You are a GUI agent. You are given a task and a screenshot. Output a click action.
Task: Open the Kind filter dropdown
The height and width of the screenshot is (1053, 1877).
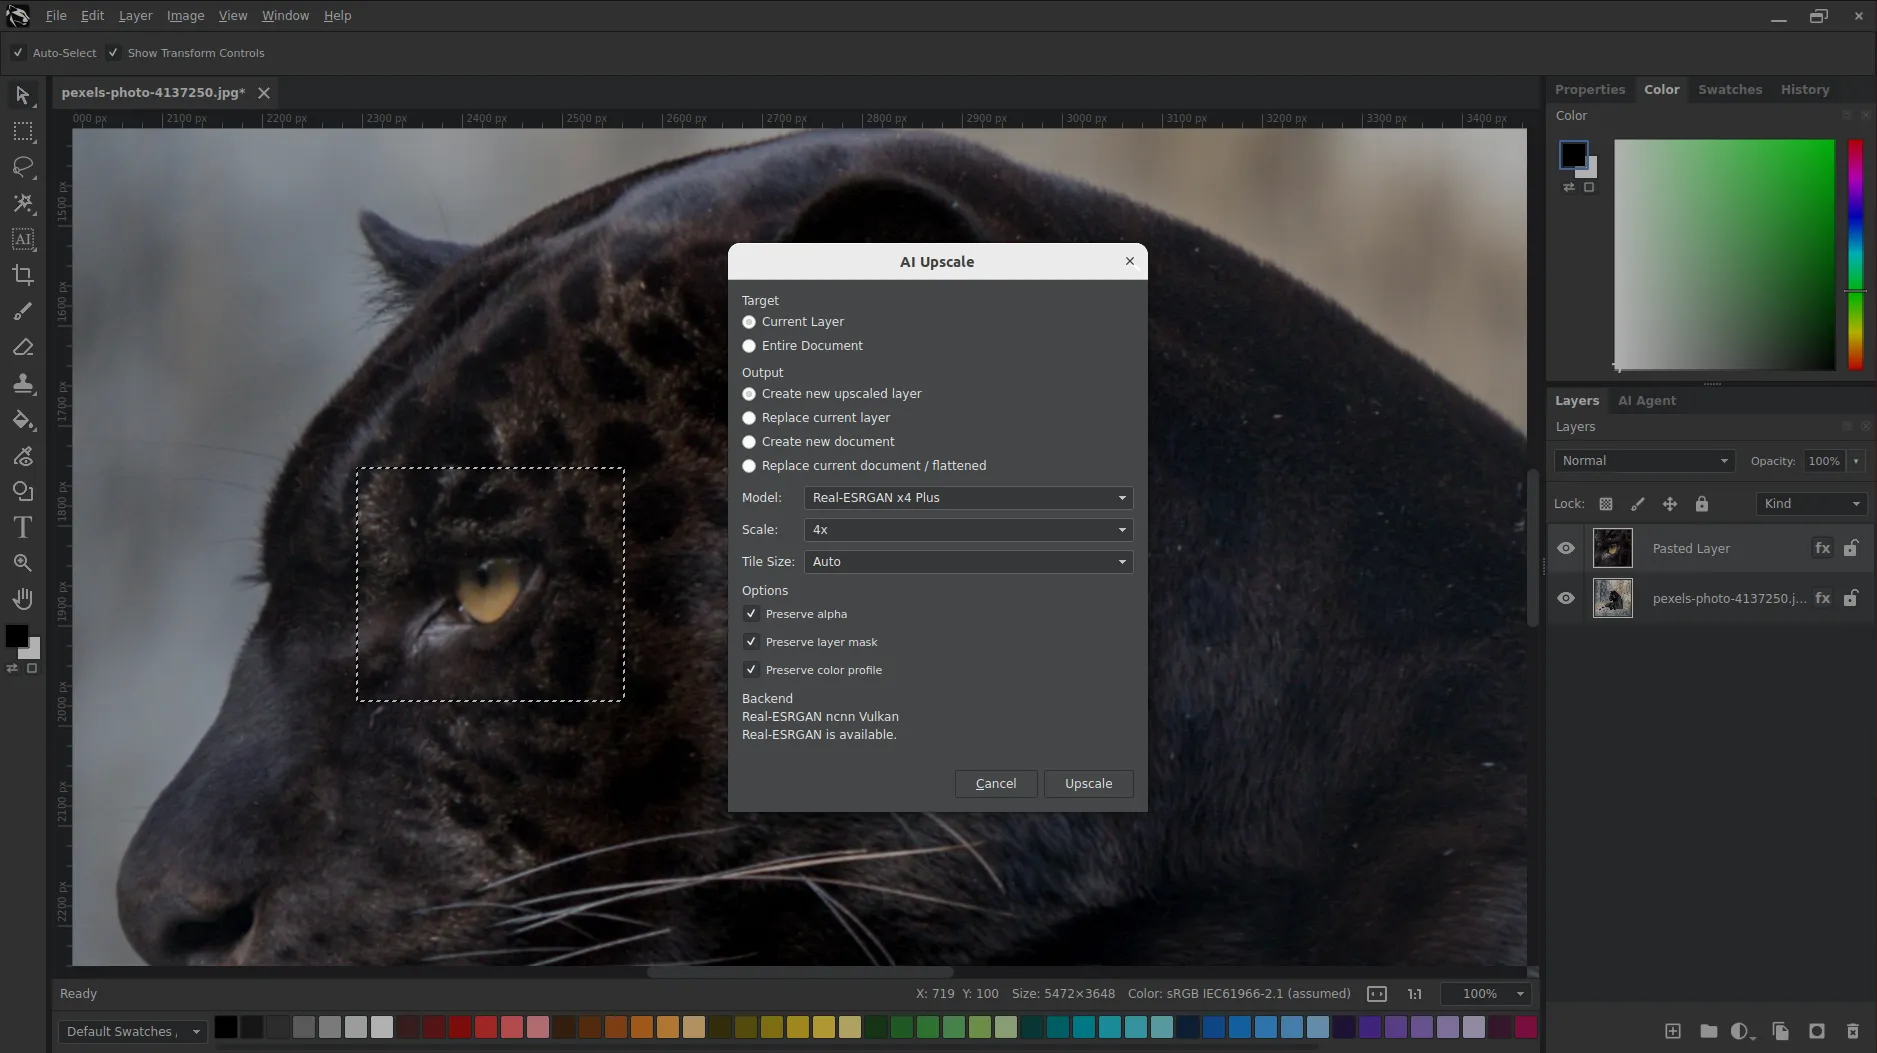(x=1811, y=504)
